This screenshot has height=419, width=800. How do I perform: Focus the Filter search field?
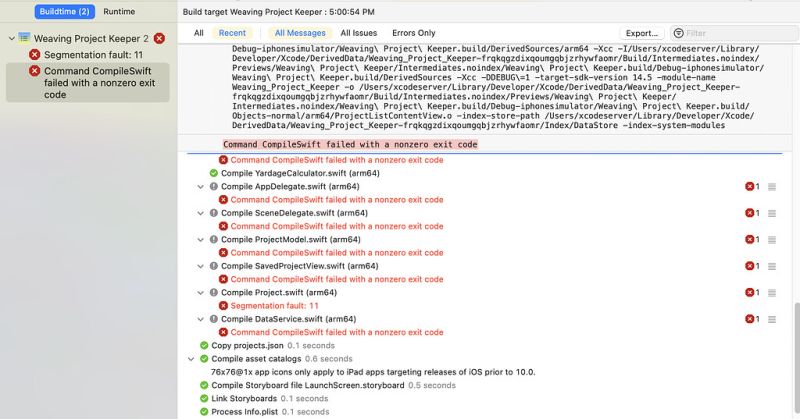735,33
